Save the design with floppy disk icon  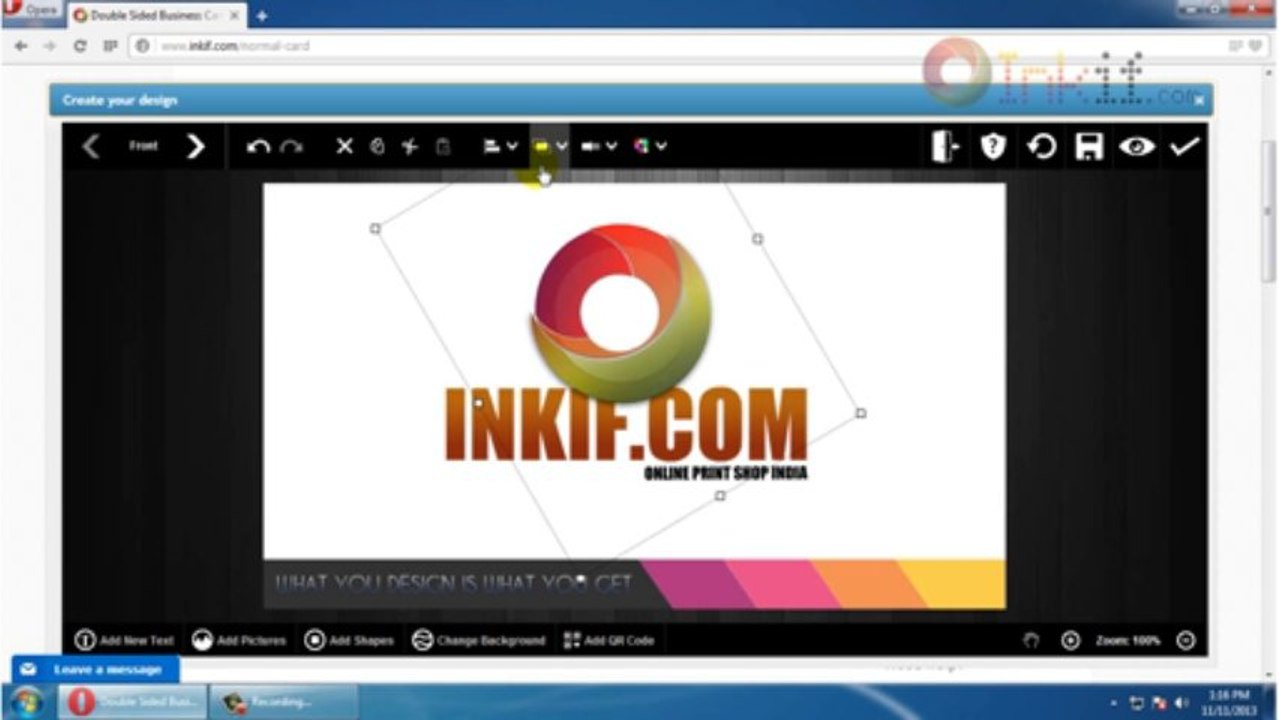pyautogui.click(x=1089, y=146)
